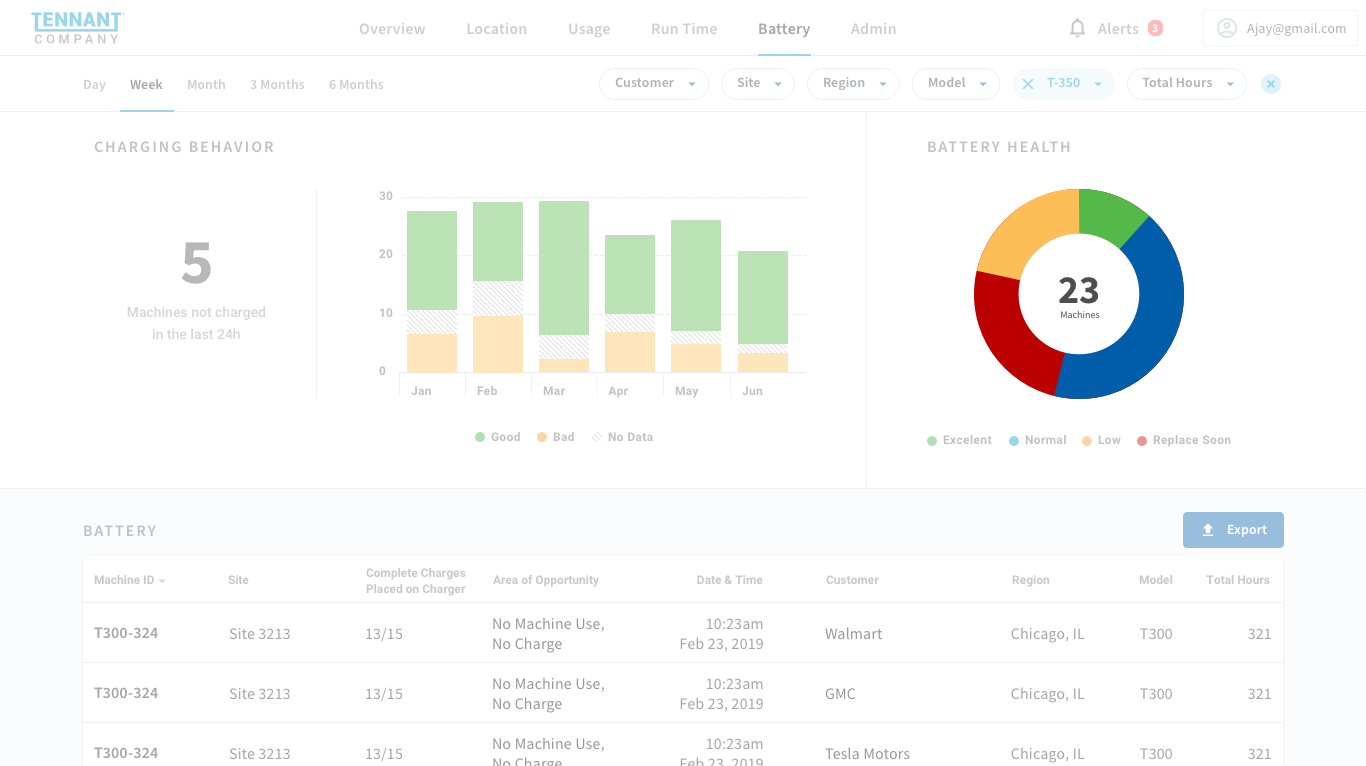This screenshot has height=766, width=1366.
Task: Open the Total Hours filter dropdown
Action: click(x=1187, y=84)
